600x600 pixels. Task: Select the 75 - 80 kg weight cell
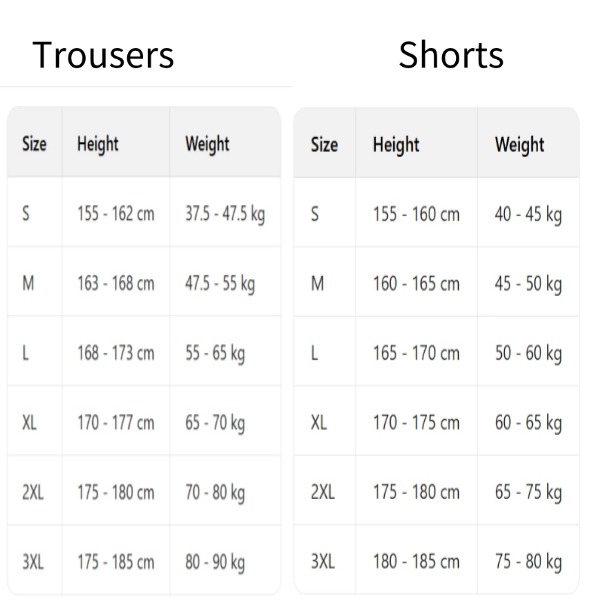click(528, 562)
